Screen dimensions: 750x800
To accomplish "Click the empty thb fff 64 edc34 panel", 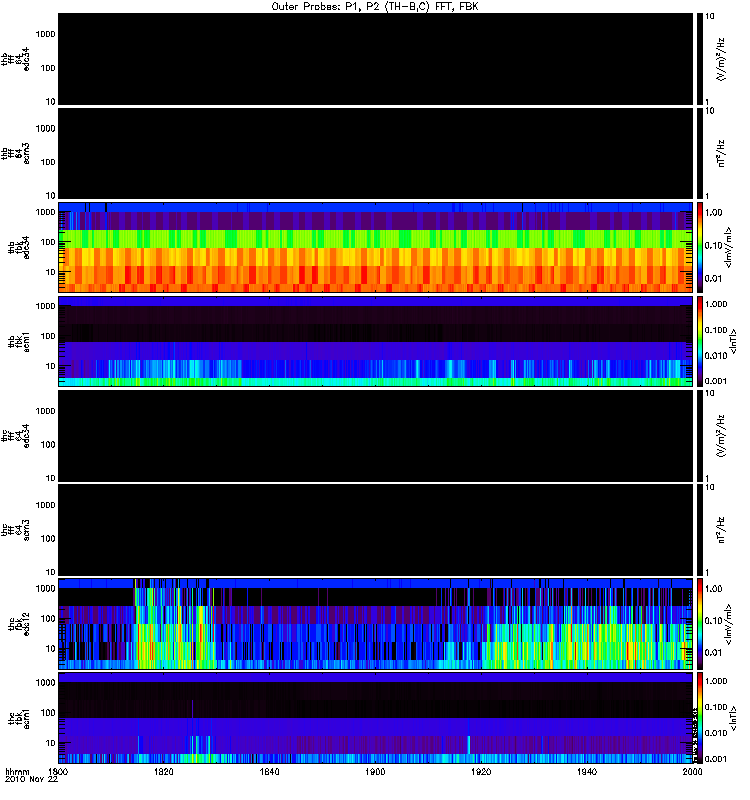I will pyautogui.click(x=376, y=59).
